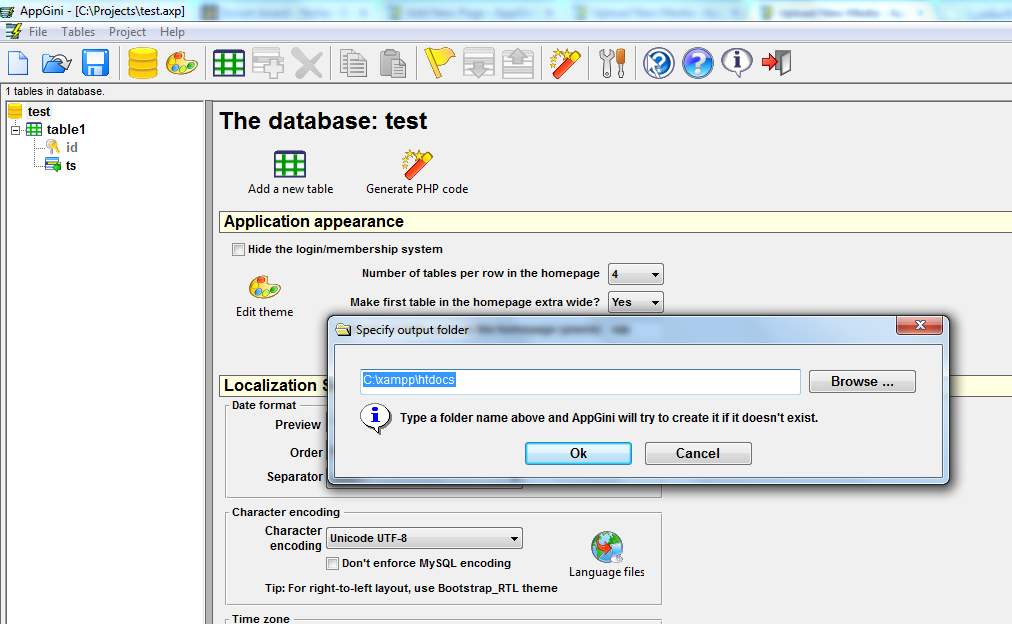Viewport: 1012px width, 624px height.
Task: Click the online help icon with arrows
Action: tap(658, 63)
